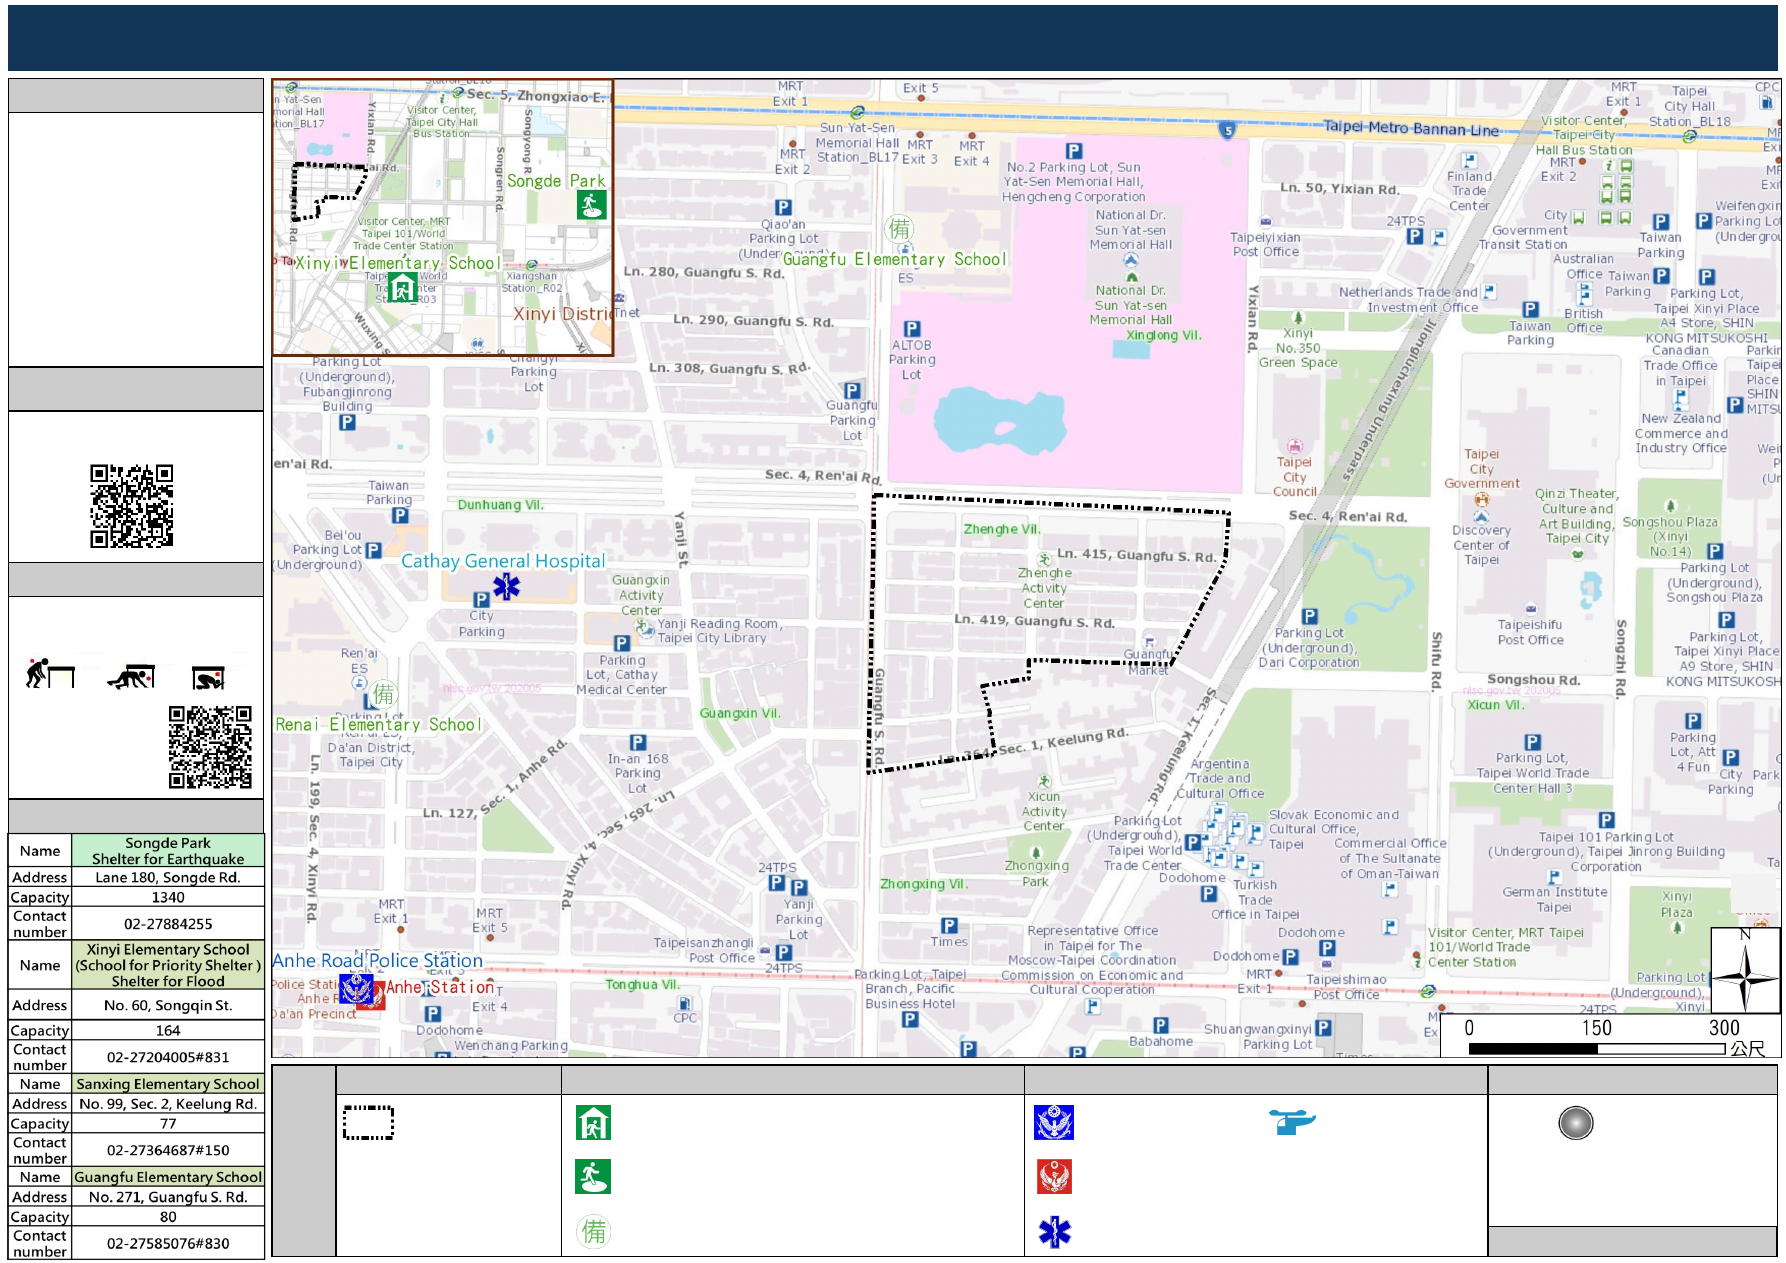Click the Times parking P icon
This screenshot has width=1786, height=1263.
pyautogui.click(x=949, y=926)
